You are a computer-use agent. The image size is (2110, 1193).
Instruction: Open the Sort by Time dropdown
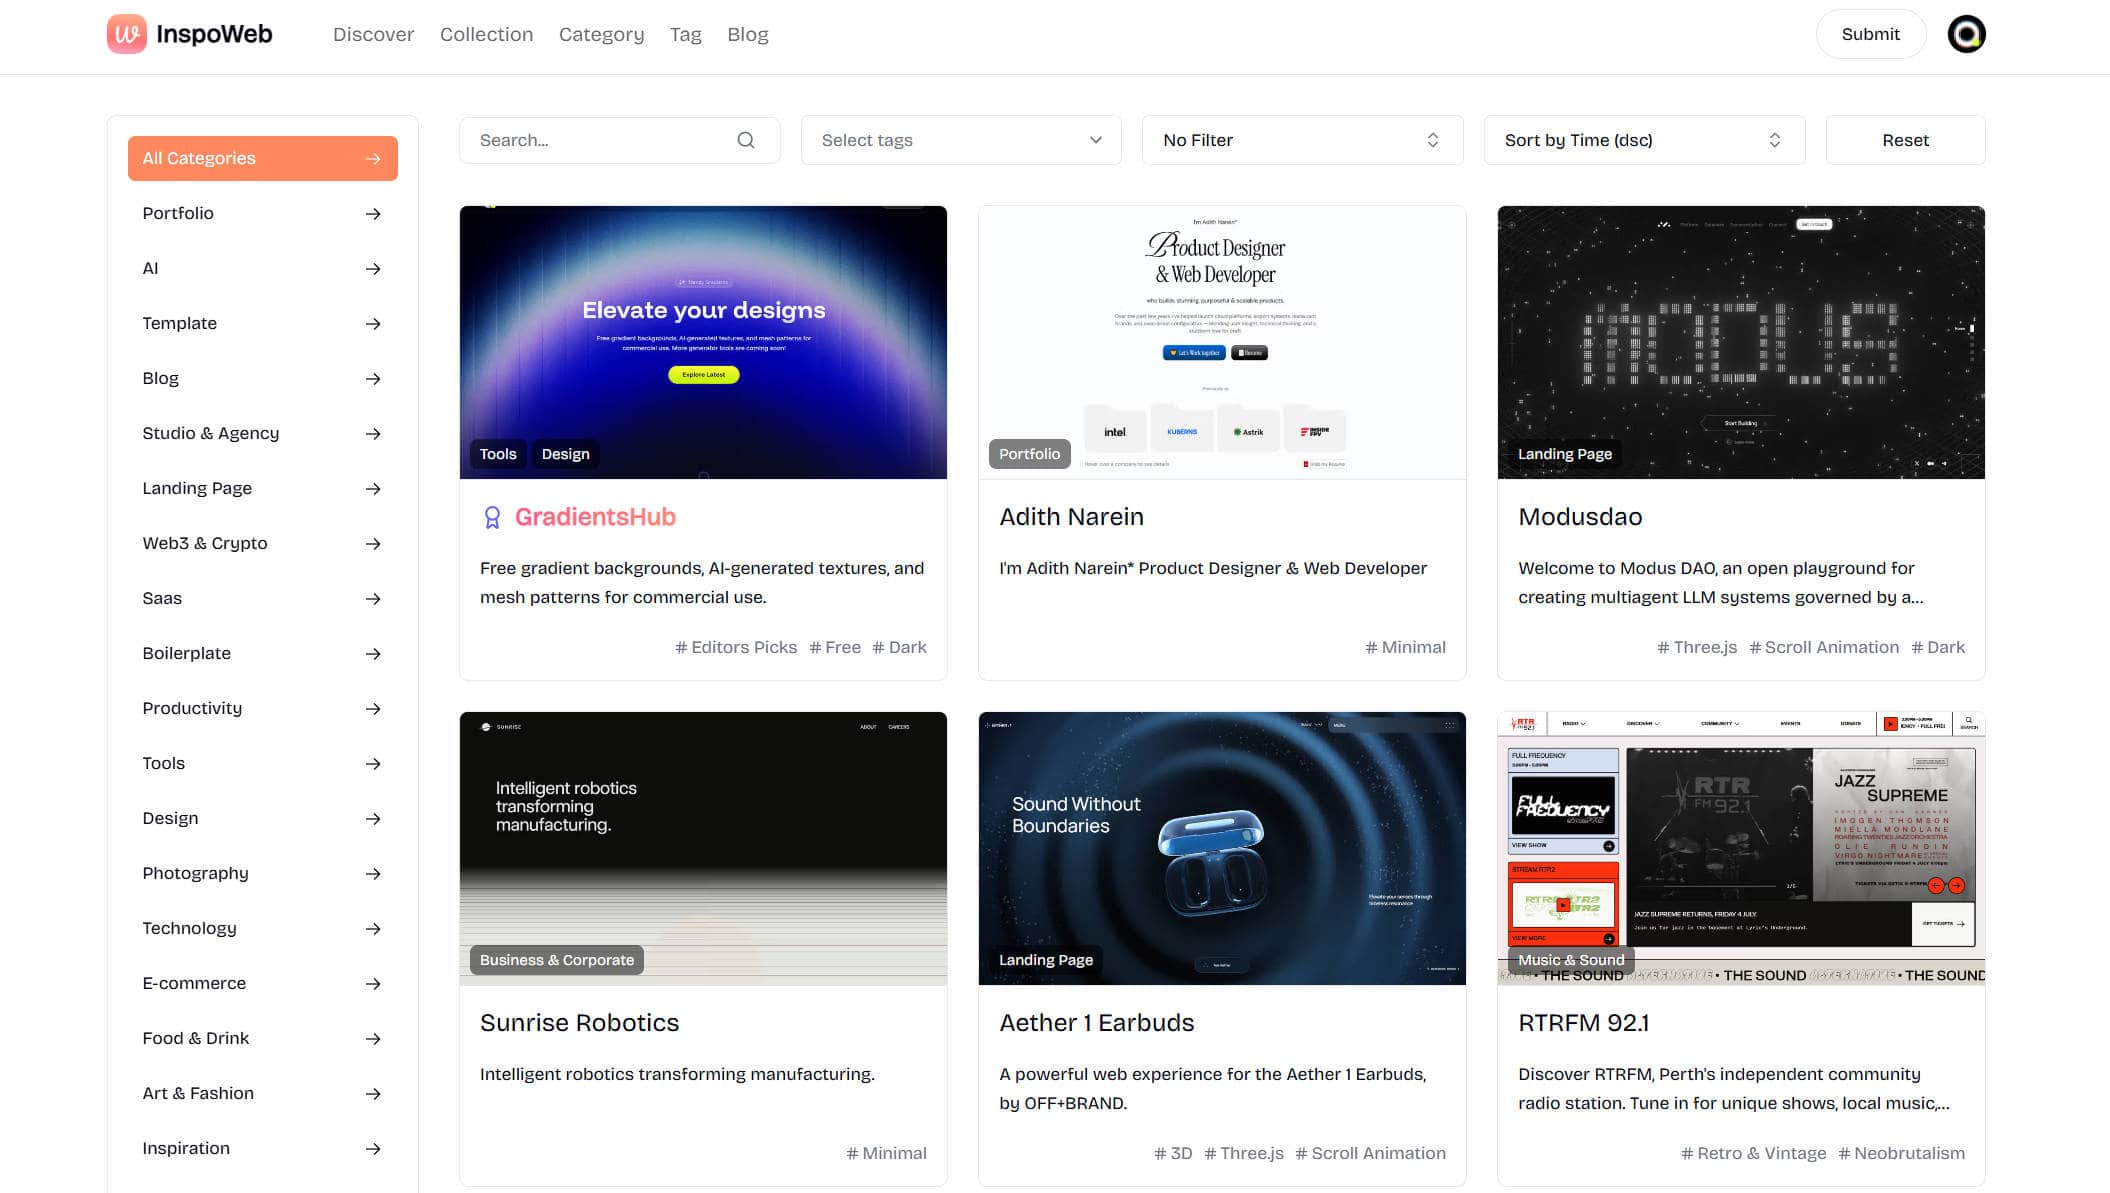click(1643, 140)
